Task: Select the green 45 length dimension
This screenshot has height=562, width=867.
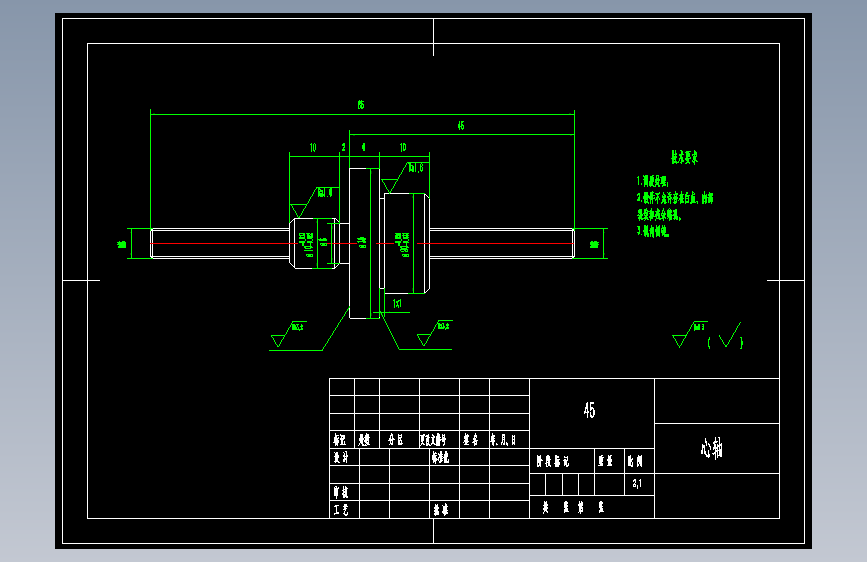Action: coord(461,126)
